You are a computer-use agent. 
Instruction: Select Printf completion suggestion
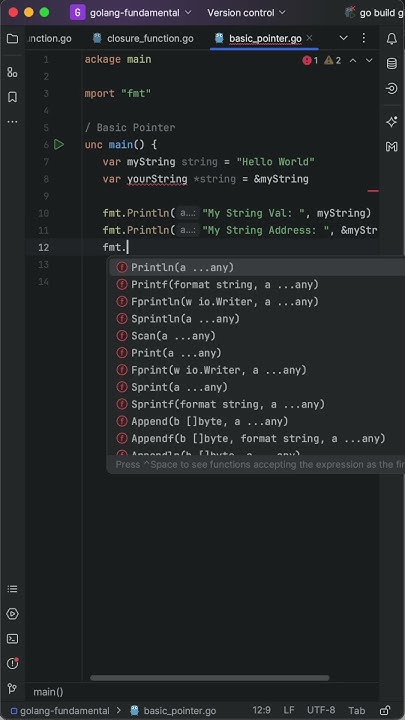(x=257, y=285)
